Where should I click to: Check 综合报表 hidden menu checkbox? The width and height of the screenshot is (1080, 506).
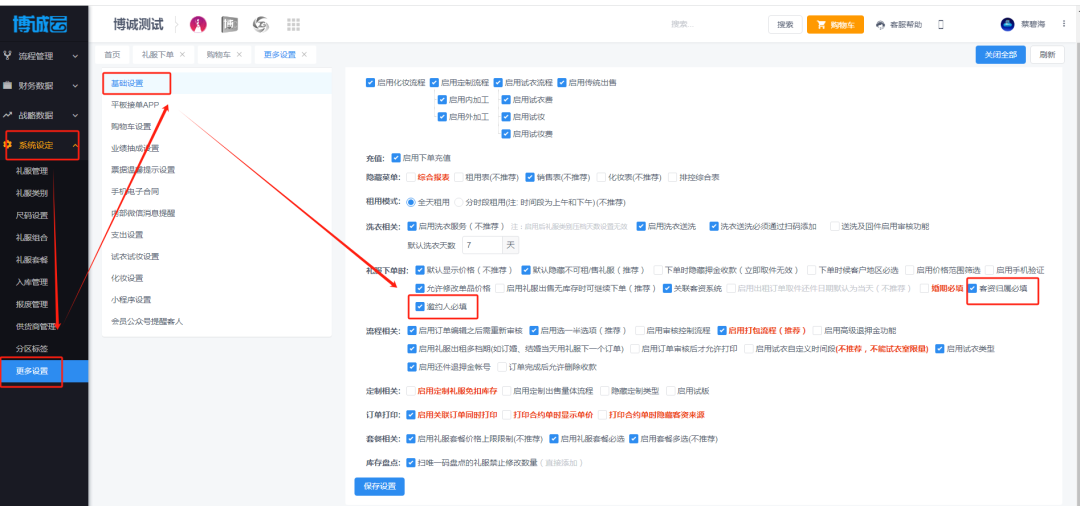pos(411,177)
